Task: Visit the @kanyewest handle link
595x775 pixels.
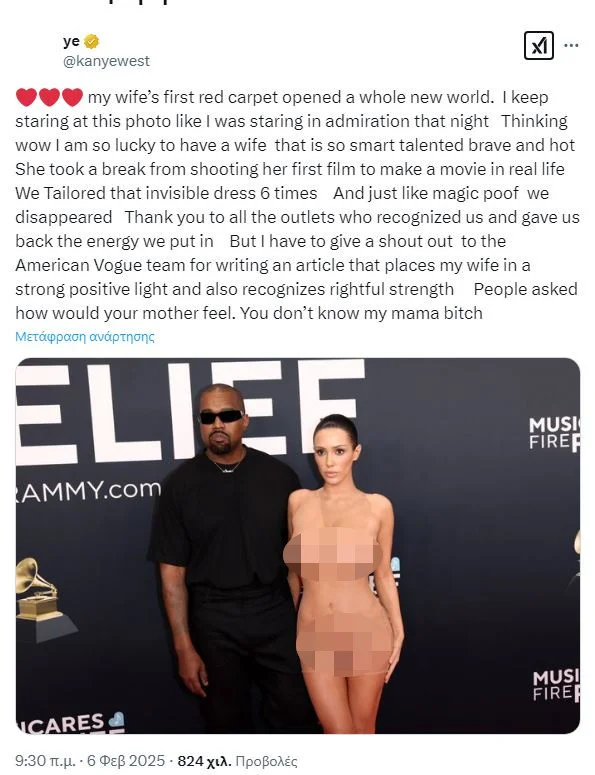Action: pyautogui.click(x=106, y=61)
